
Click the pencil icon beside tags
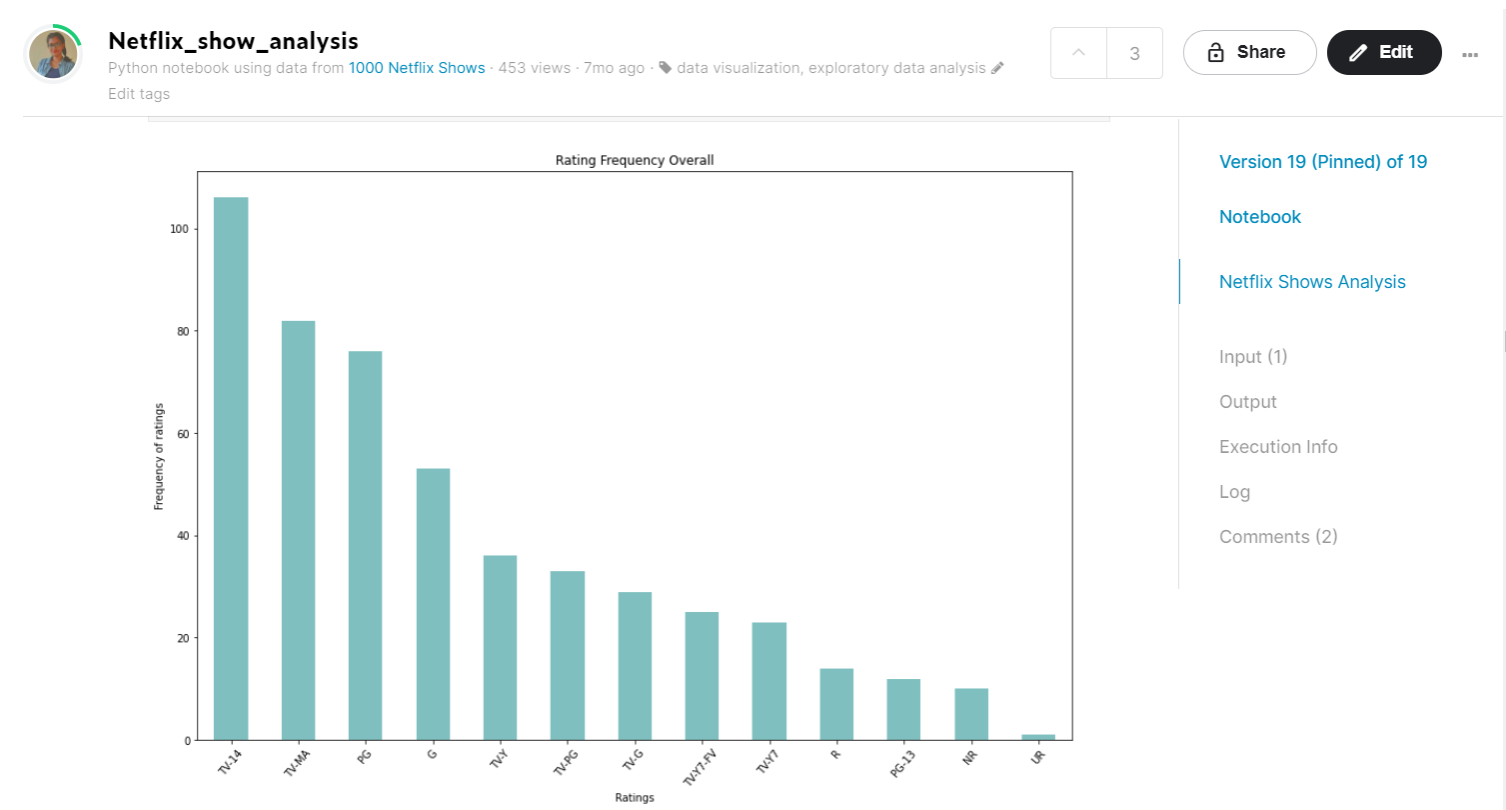(x=997, y=68)
